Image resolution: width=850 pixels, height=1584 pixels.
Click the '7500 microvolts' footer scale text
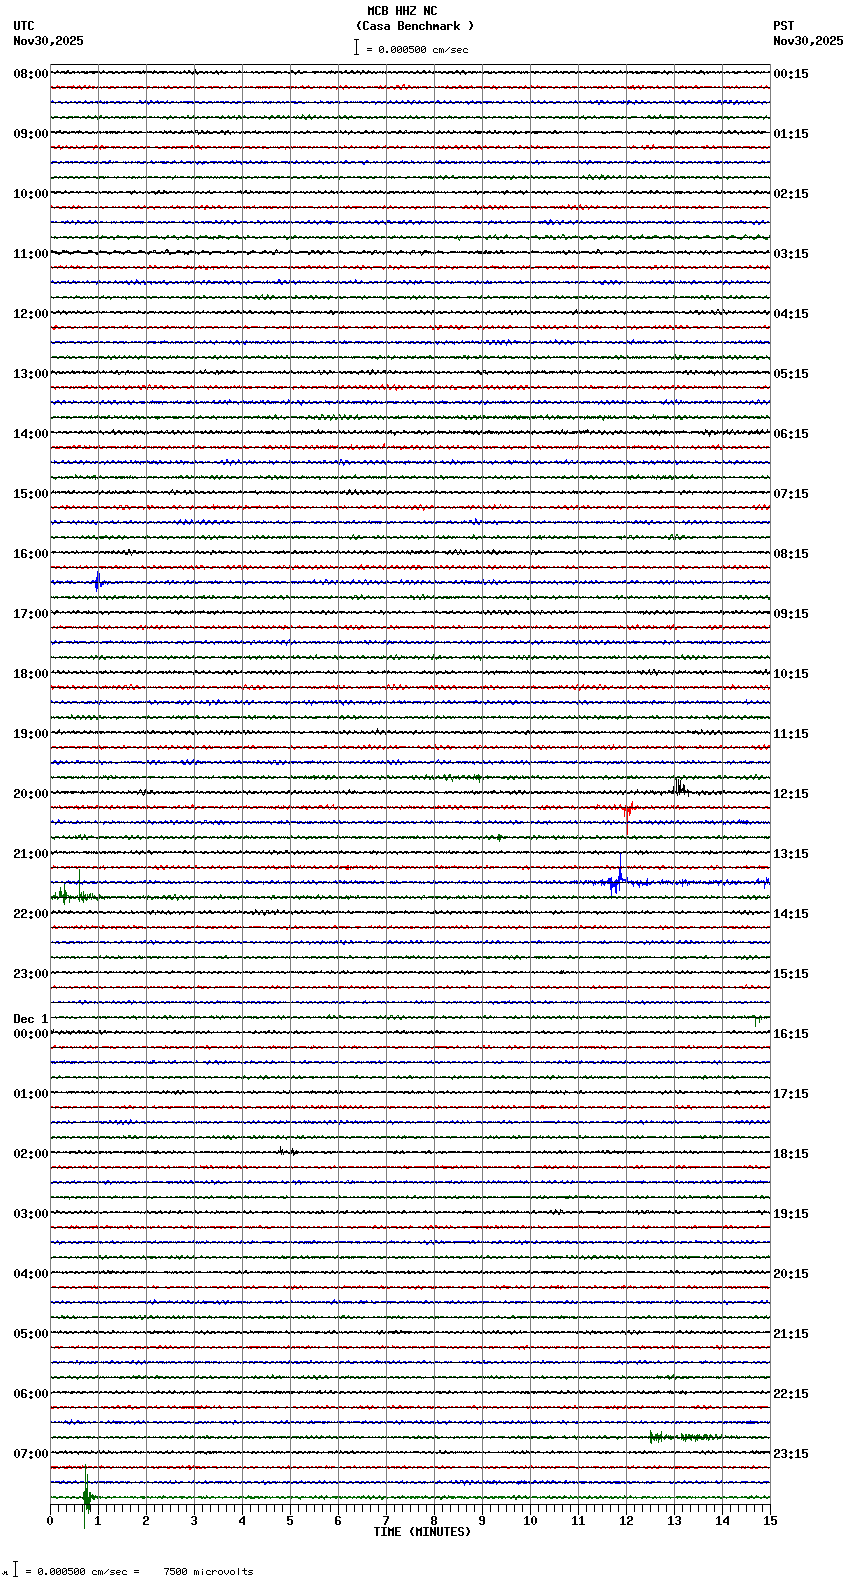click(x=208, y=1572)
